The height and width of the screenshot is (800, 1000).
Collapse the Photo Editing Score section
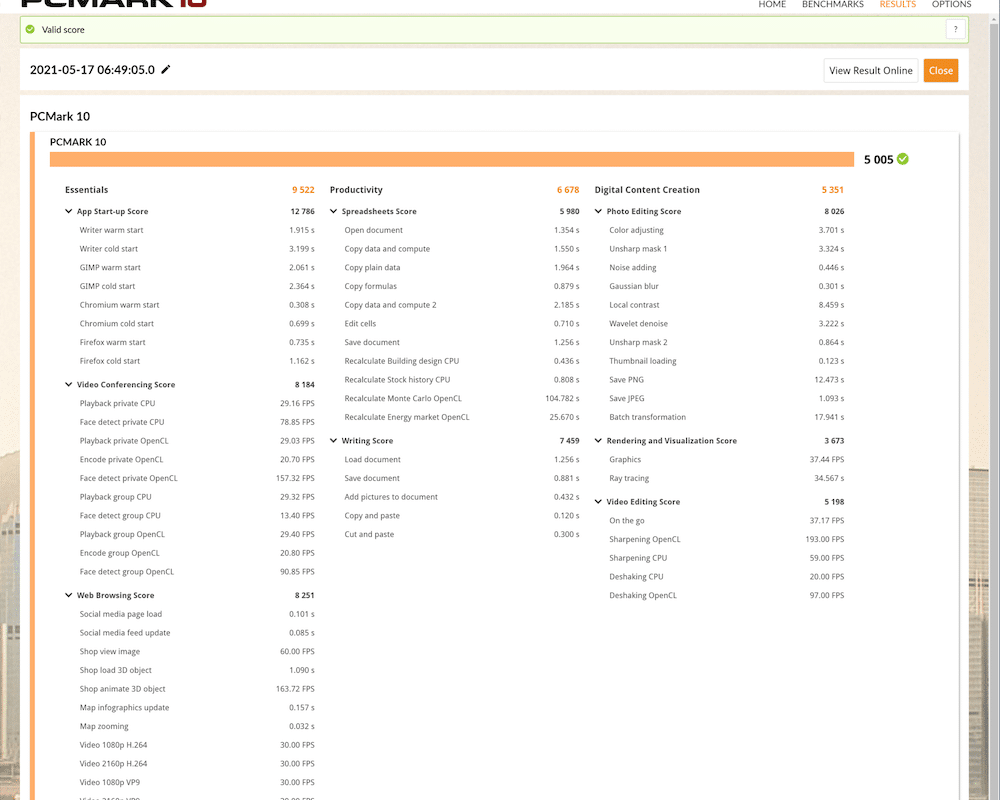[598, 211]
